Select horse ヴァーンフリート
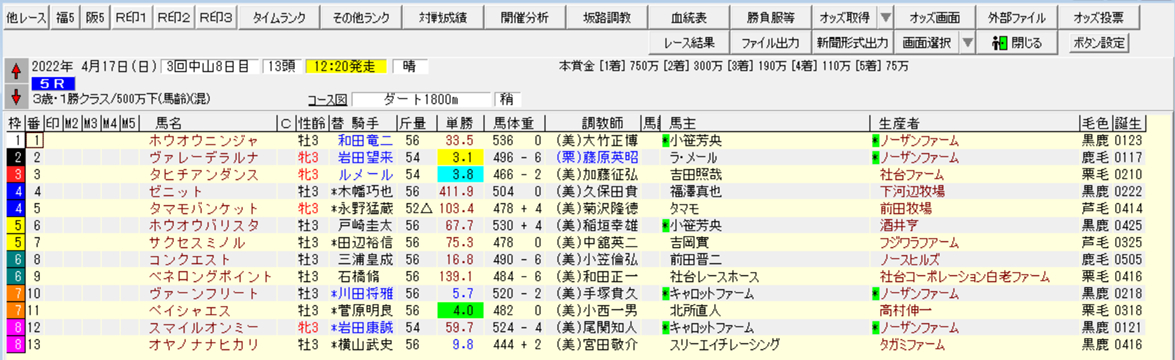 (203, 293)
